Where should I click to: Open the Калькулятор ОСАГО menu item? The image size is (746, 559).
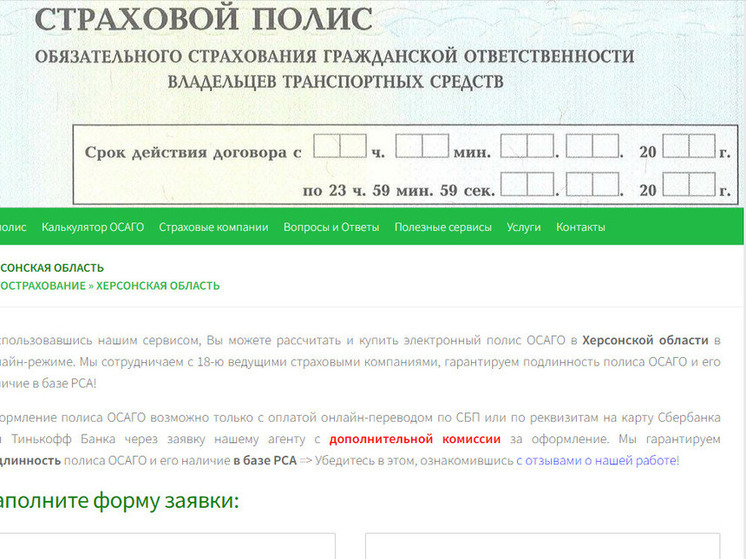[93, 227]
